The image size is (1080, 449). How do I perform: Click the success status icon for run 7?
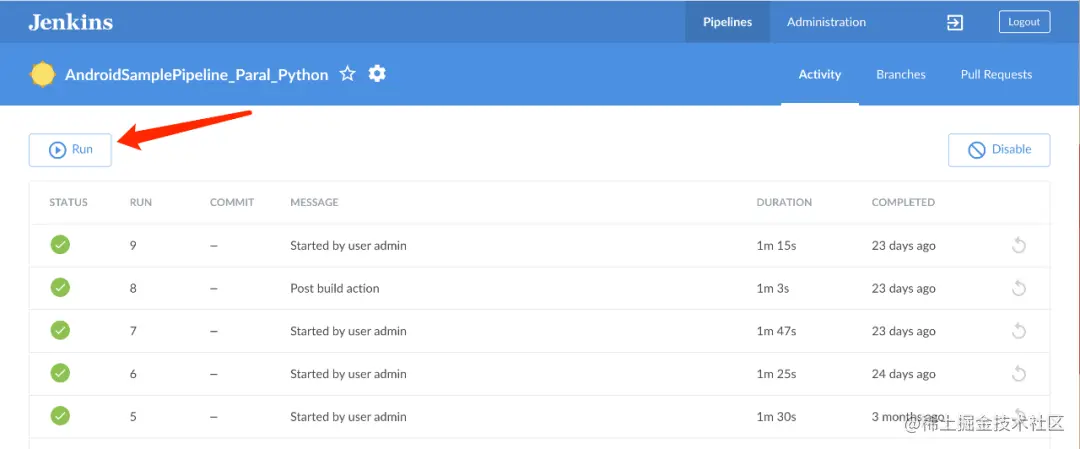coord(61,331)
